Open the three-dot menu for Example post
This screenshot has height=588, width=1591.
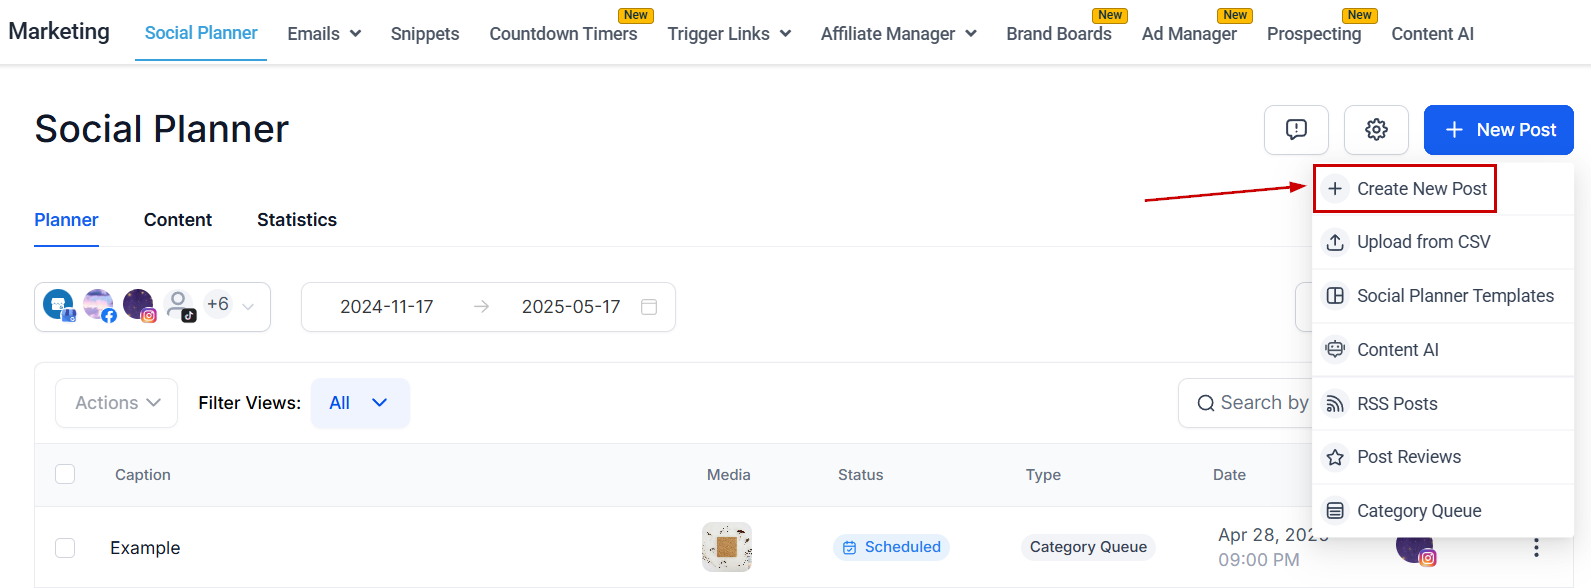[1536, 548]
